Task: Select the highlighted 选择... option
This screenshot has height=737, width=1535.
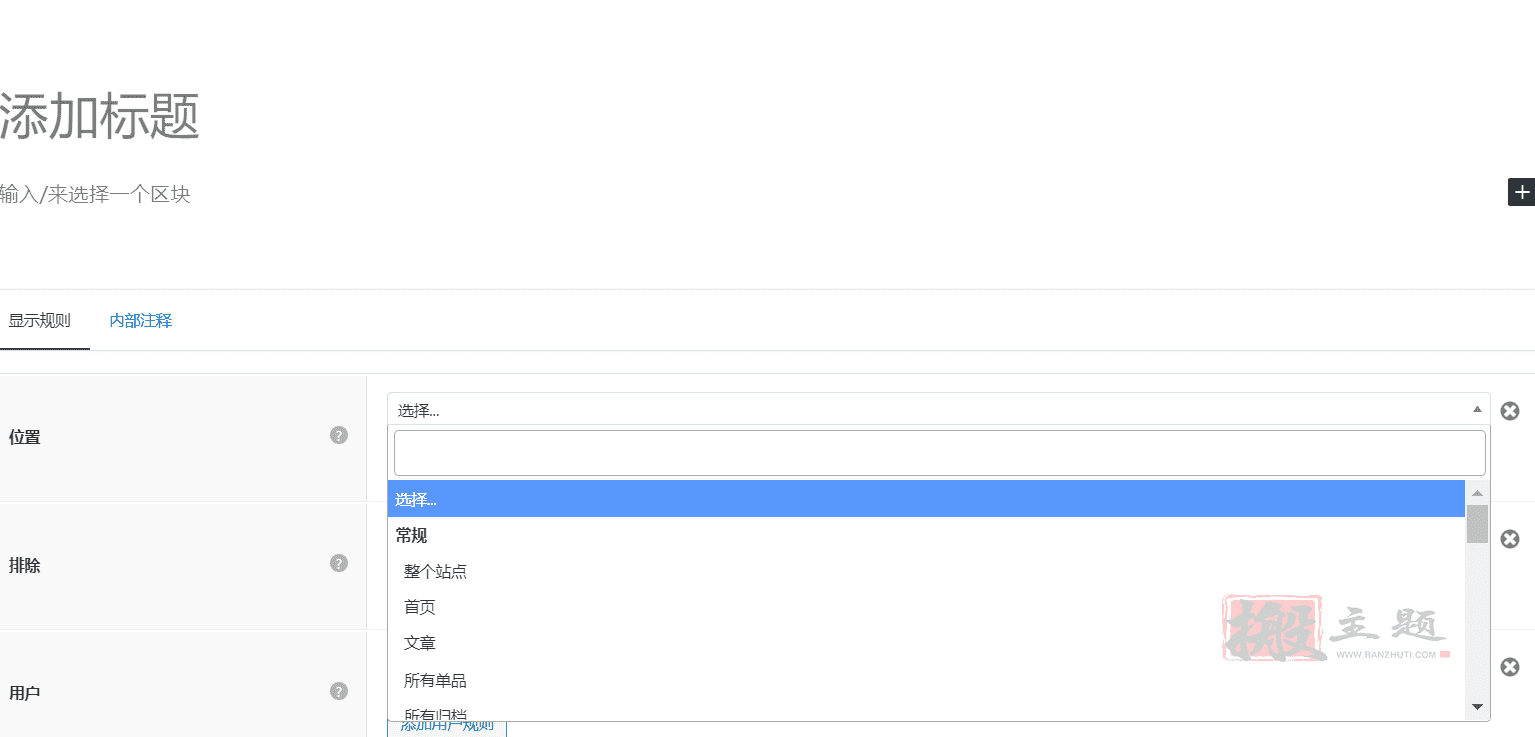Action: click(x=926, y=499)
